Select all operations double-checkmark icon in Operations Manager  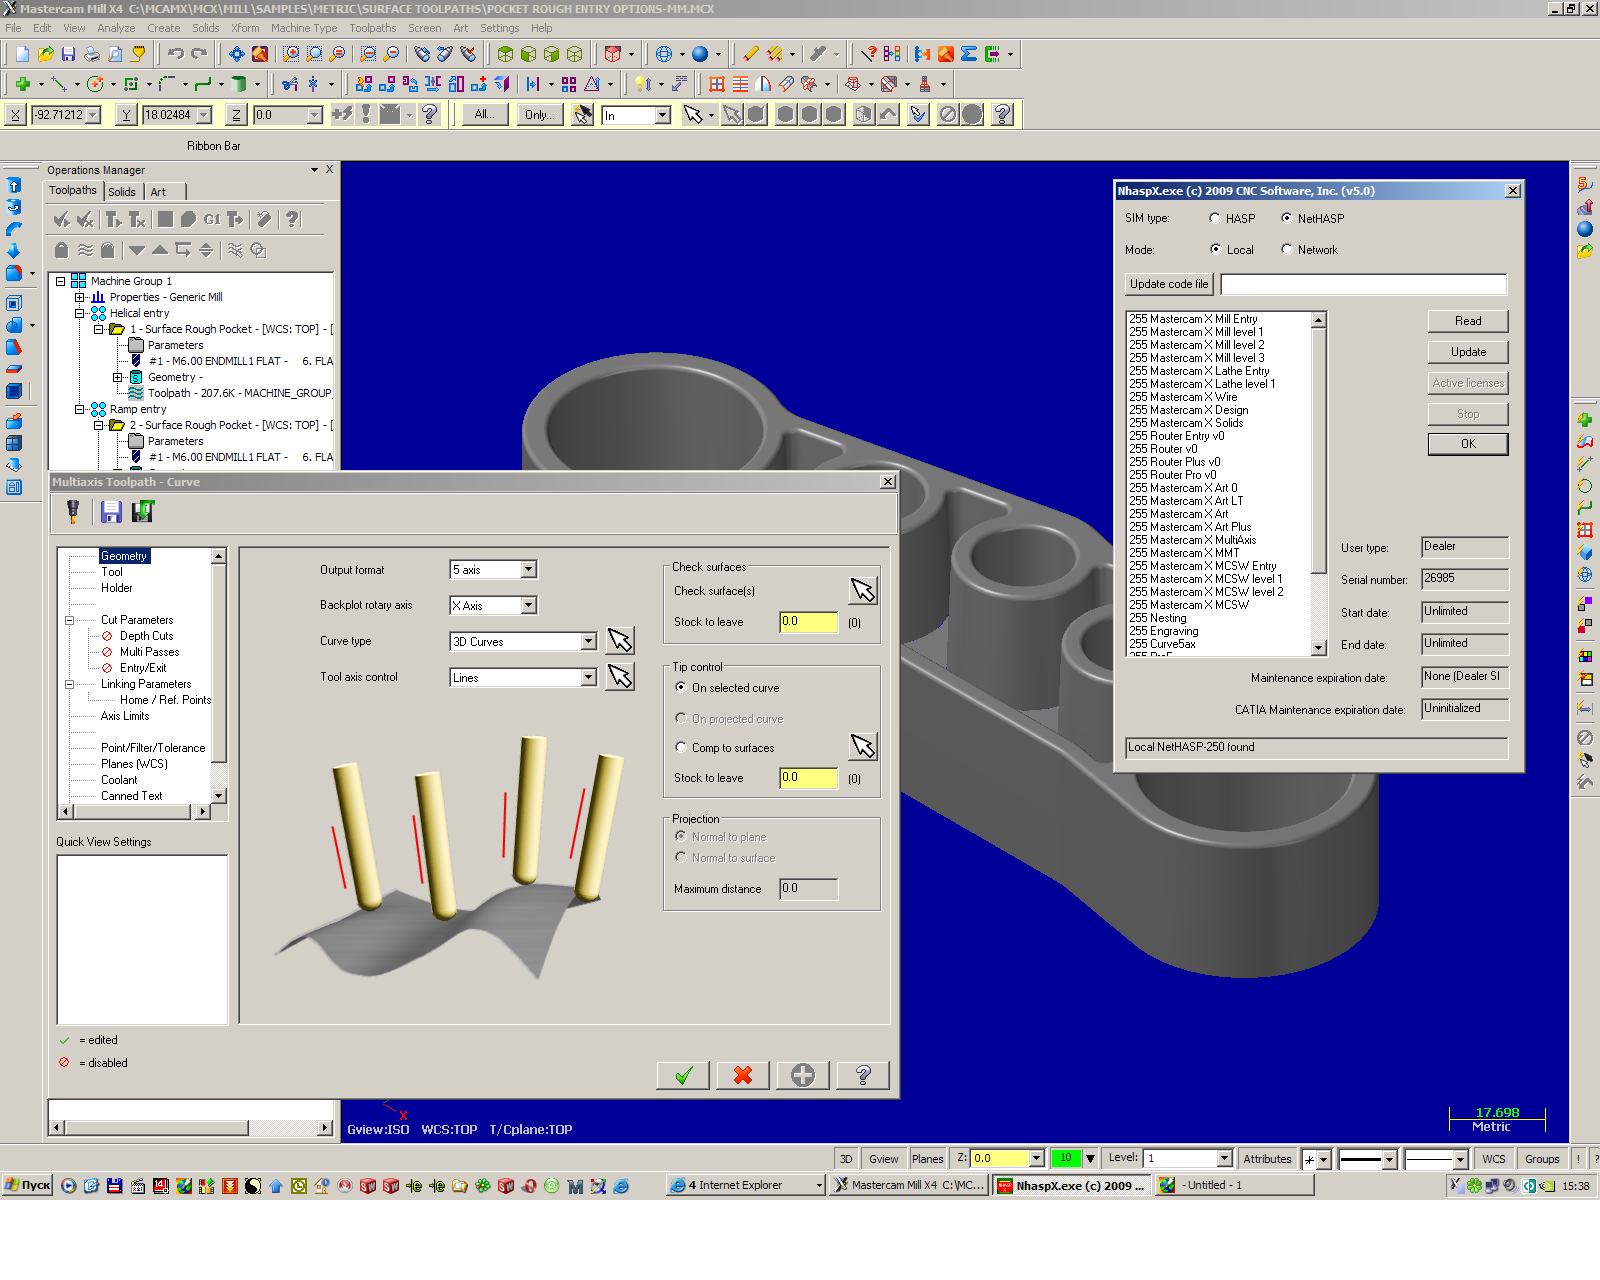[62, 219]
